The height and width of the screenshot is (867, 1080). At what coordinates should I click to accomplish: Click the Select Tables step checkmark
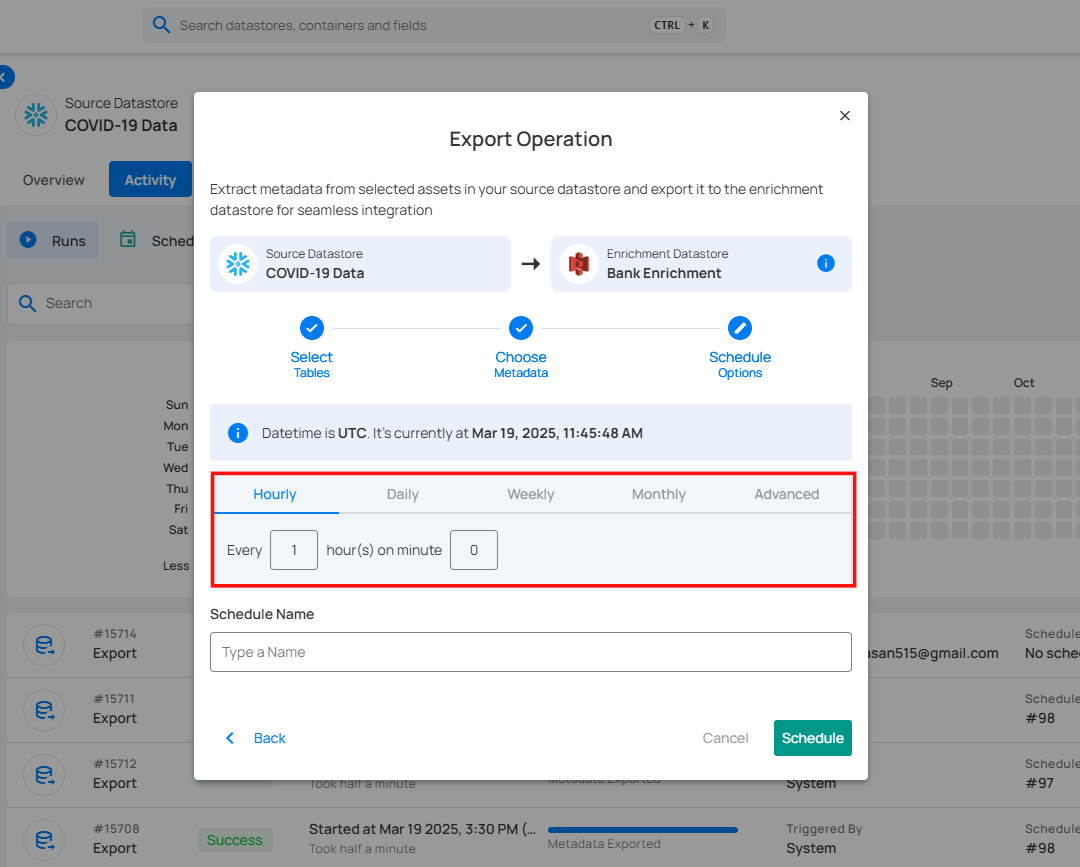pos(311,328)
